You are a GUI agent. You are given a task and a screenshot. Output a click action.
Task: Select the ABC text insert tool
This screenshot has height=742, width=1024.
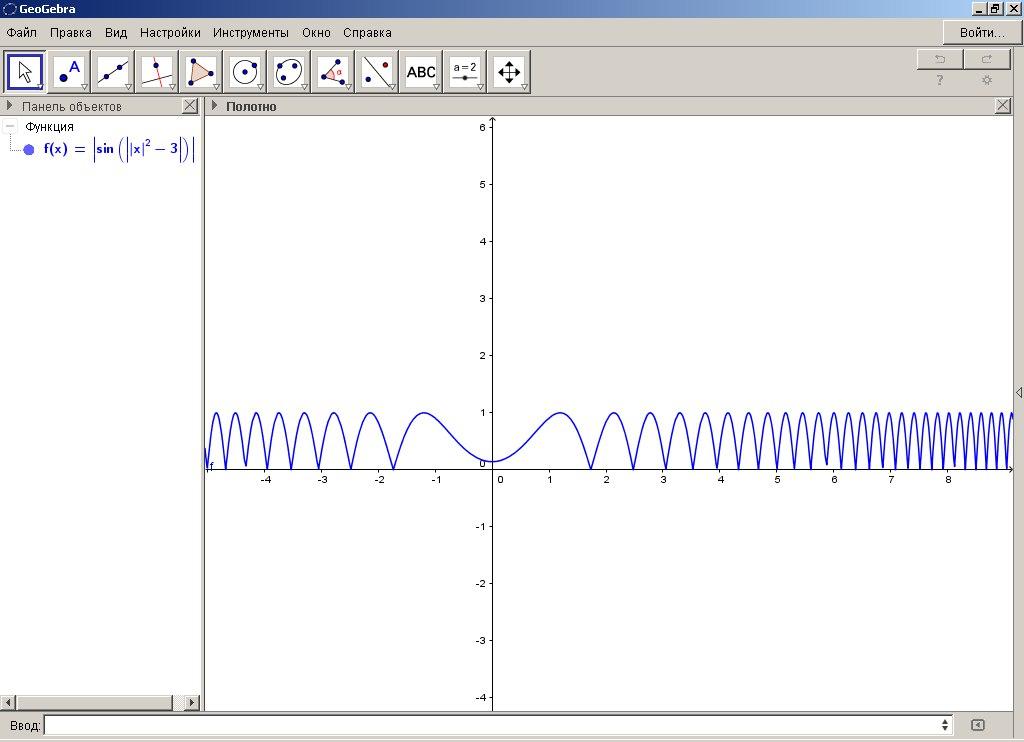click(421, 71)
